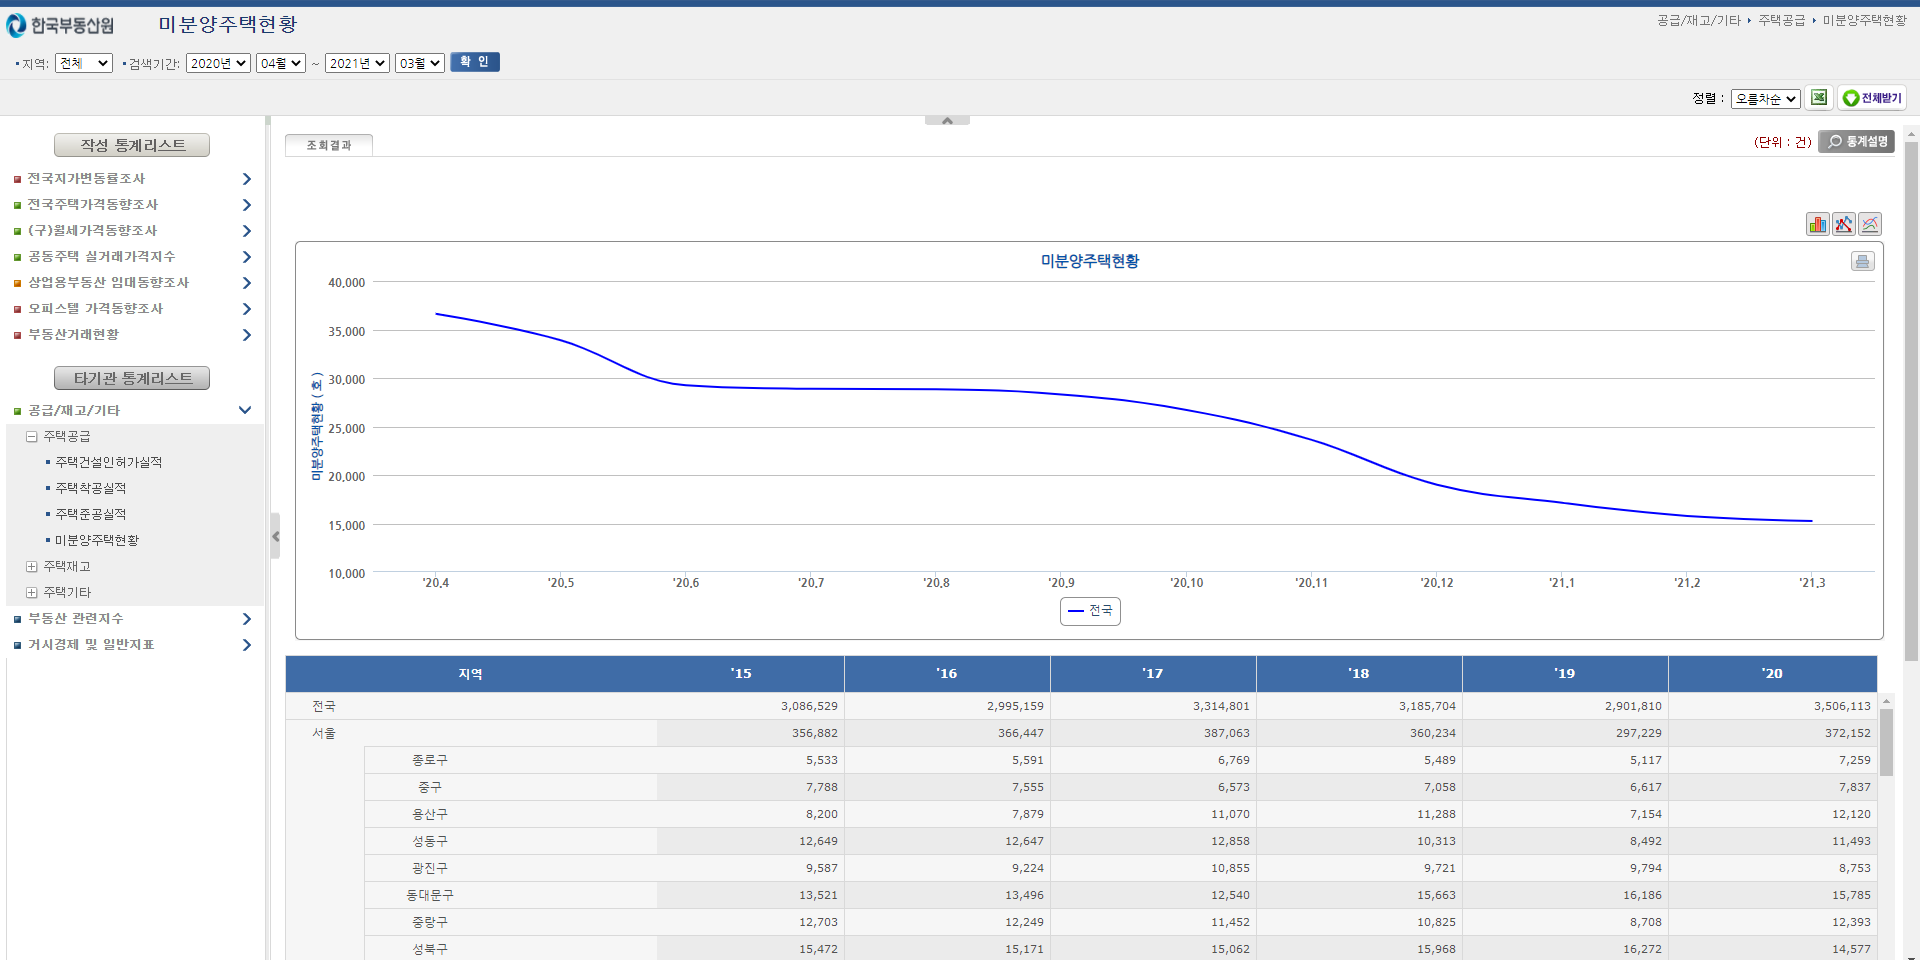1920x960 pixels.
Task: Click the 확인 confirm button
Action: coord(474,62)
